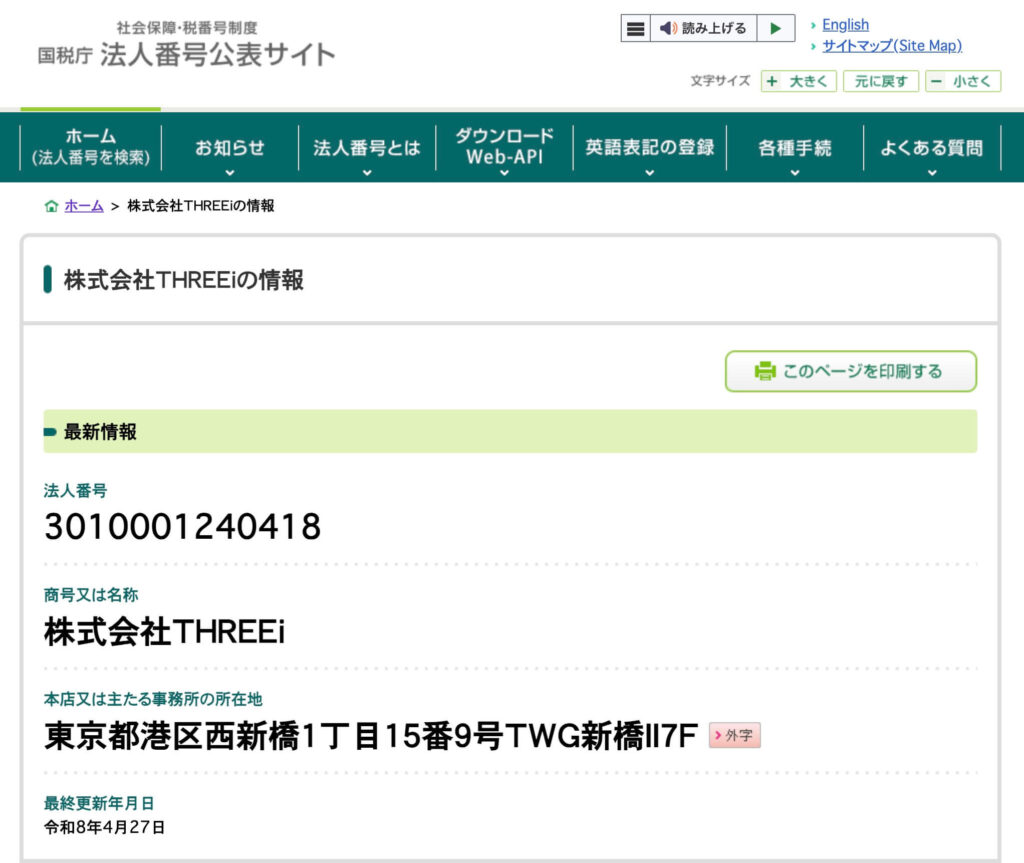This screenshot has width=1024, height=863.
Task: Select update date 令和8年4月27日
Action: click(104, 827)
